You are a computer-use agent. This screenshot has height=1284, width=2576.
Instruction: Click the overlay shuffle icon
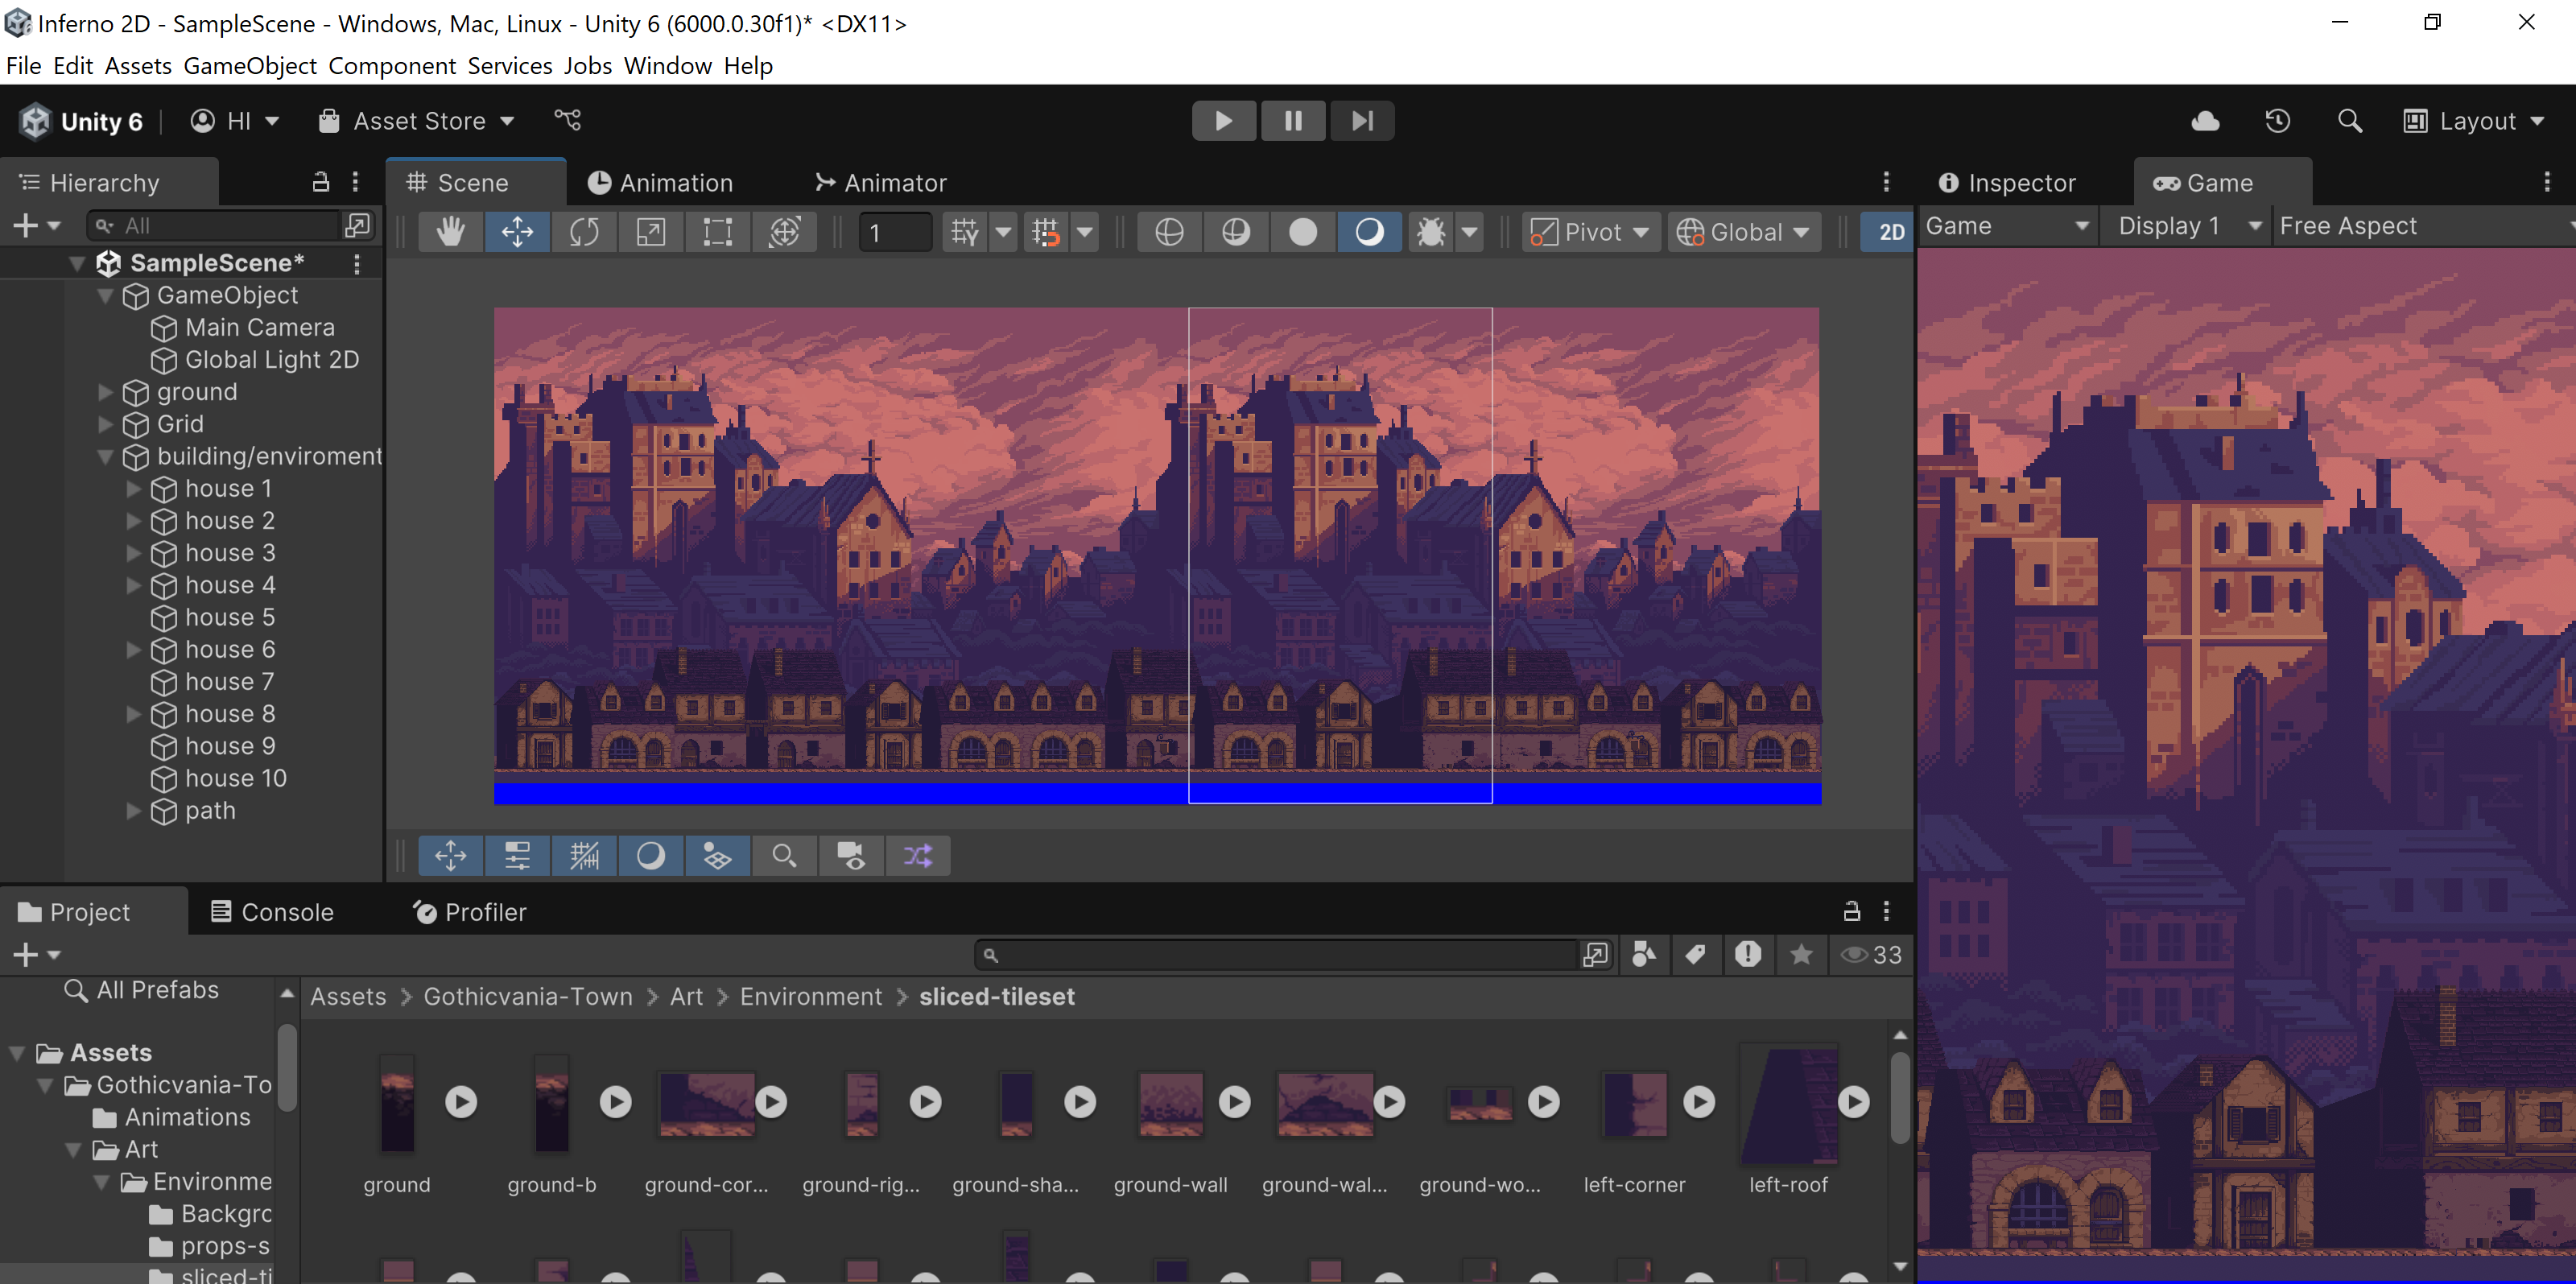[x=918, y=856]
